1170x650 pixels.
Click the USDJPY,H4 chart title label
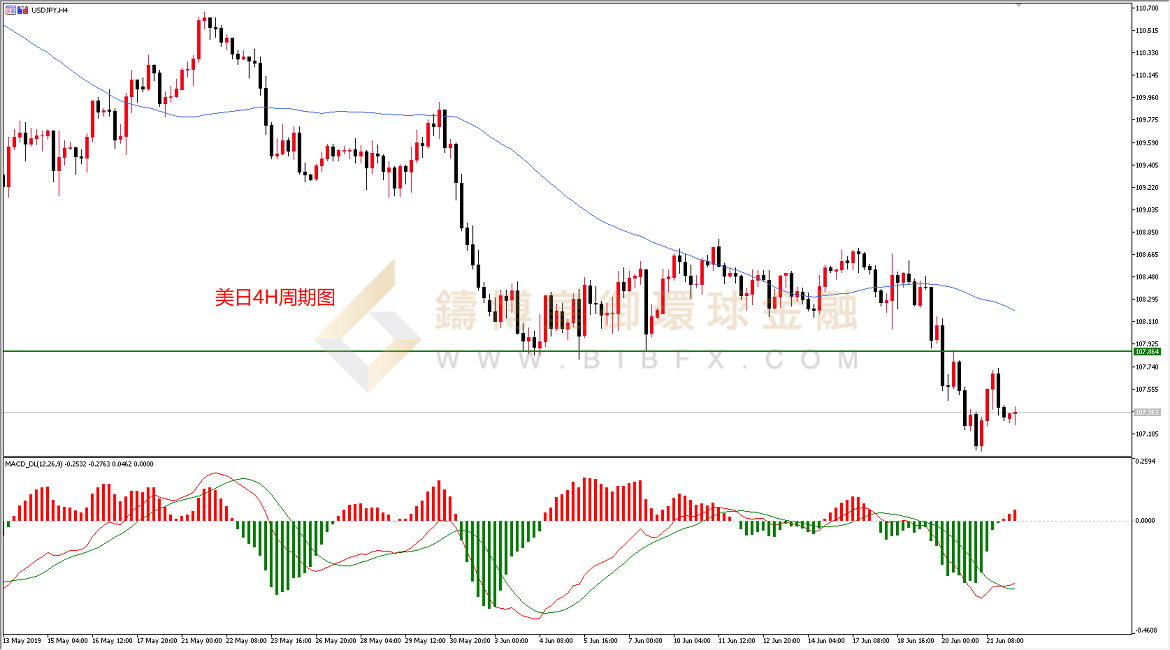pyautogui.click(x=49, y=9)
